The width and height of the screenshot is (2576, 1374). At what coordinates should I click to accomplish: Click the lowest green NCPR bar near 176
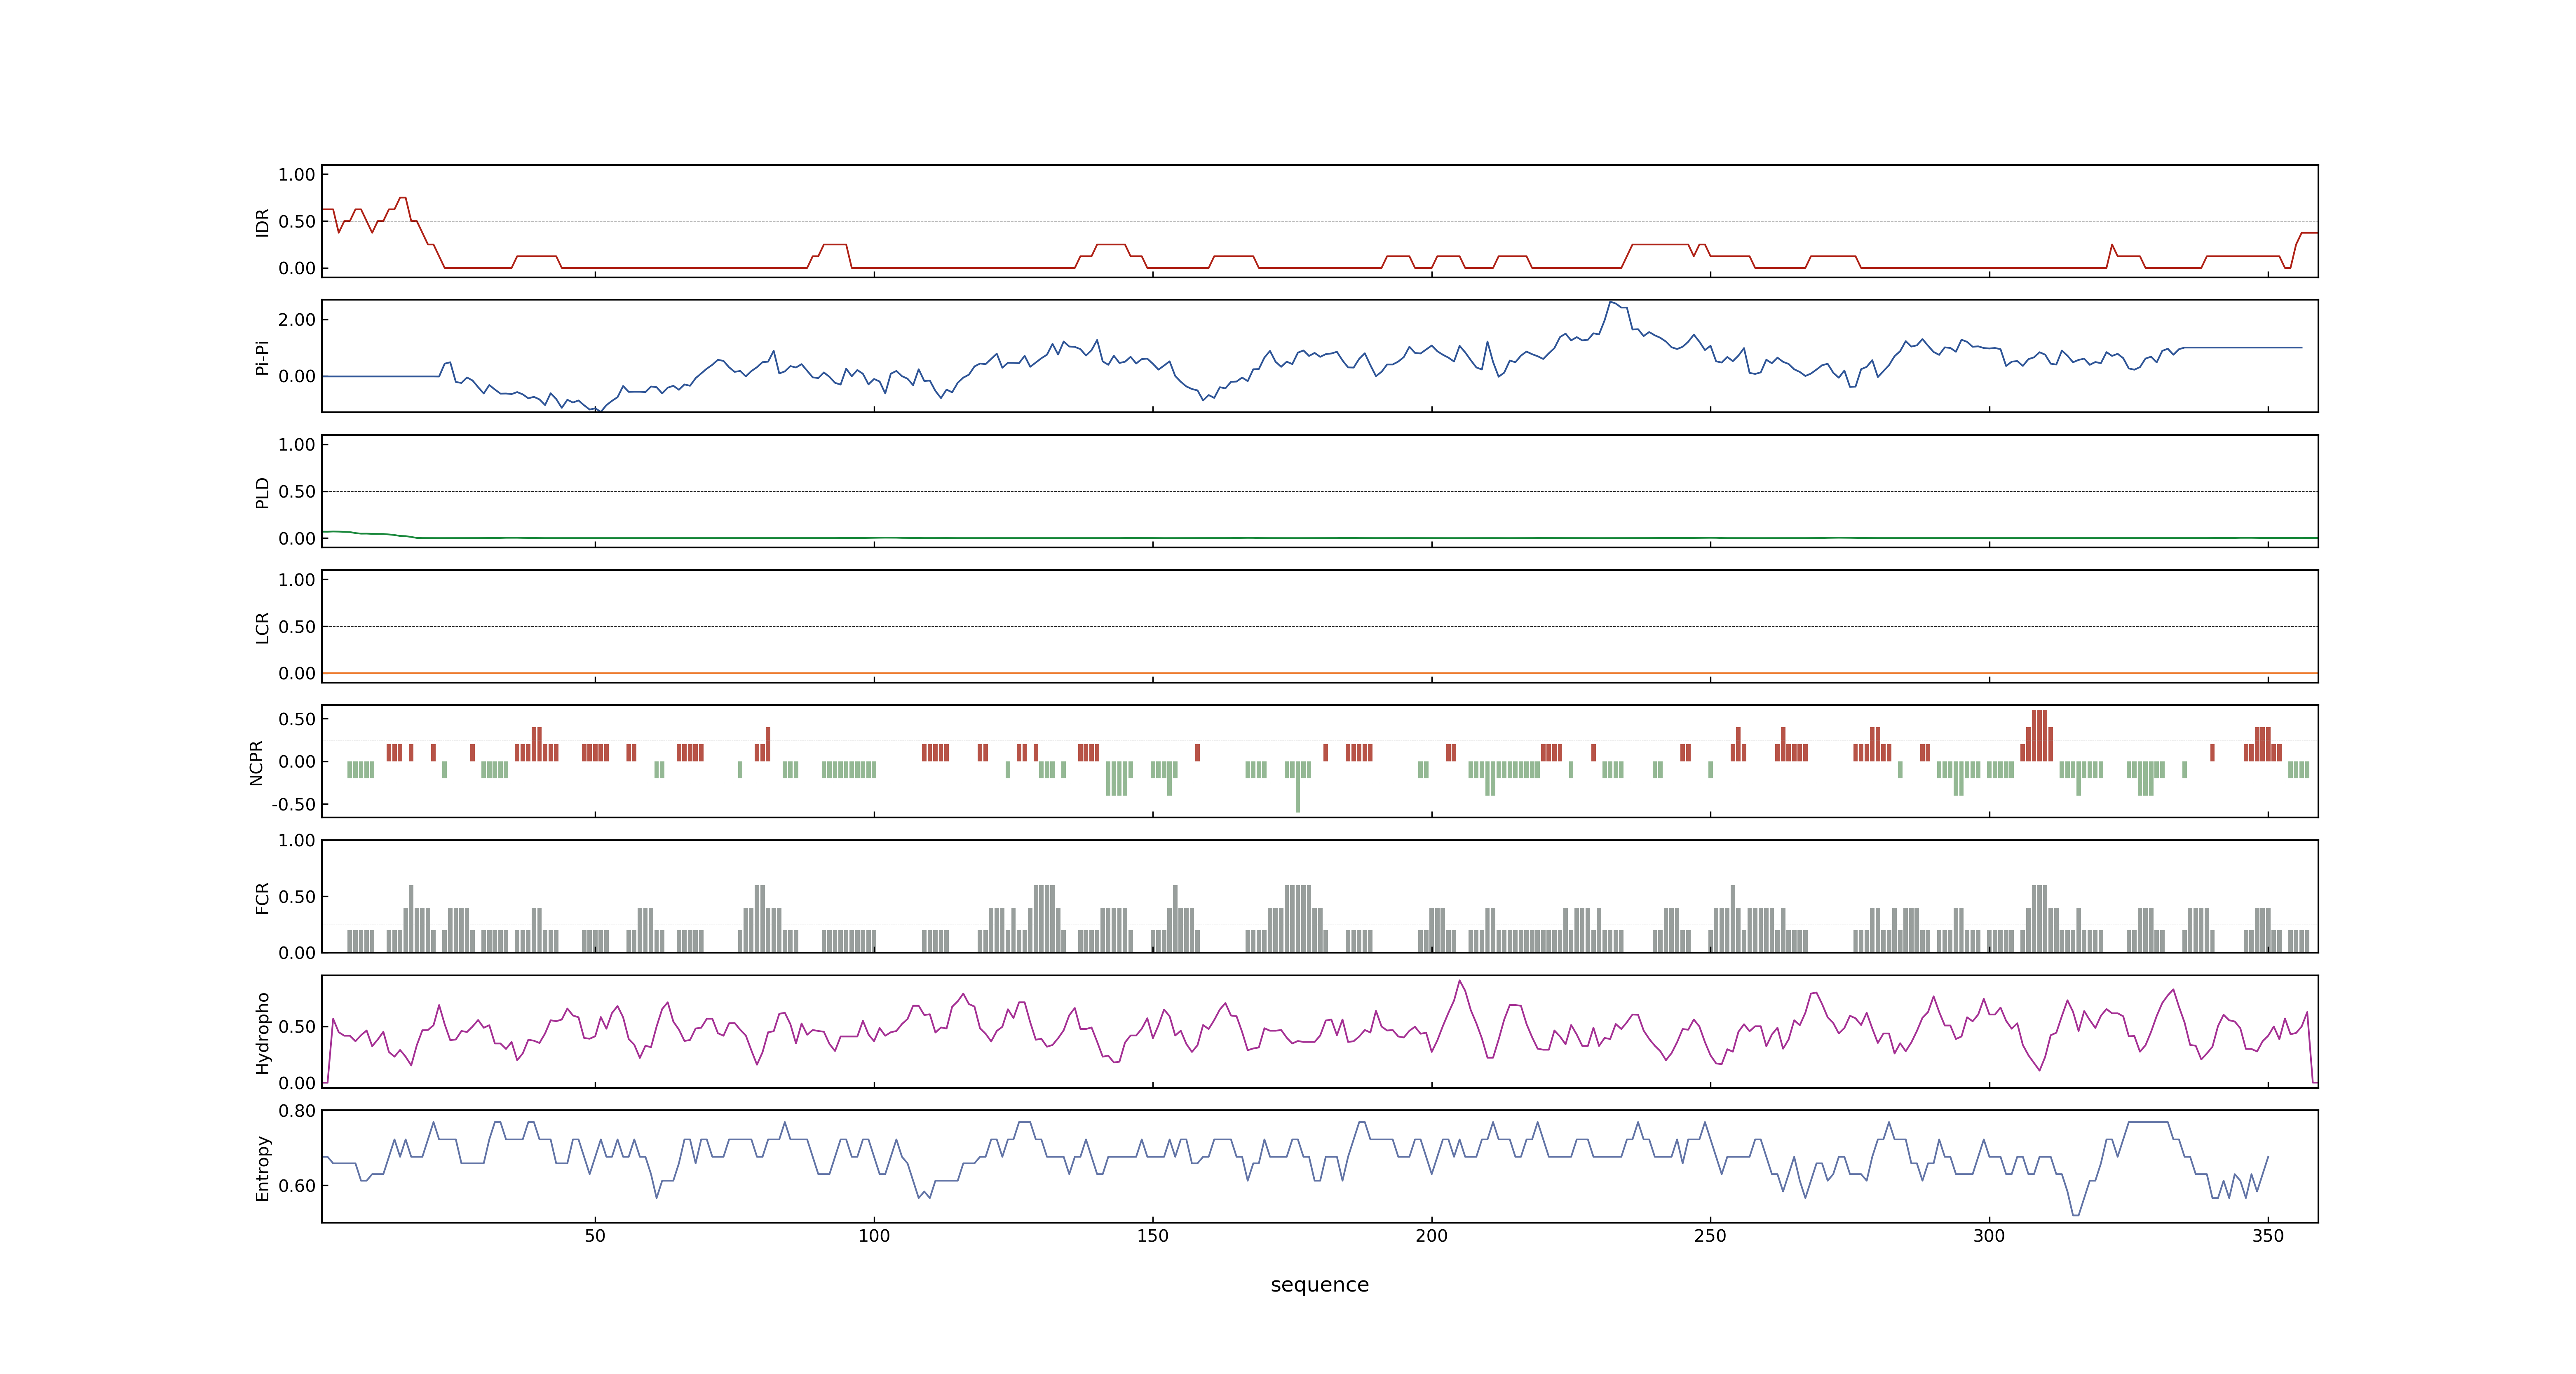click(x=1298, y=787)
